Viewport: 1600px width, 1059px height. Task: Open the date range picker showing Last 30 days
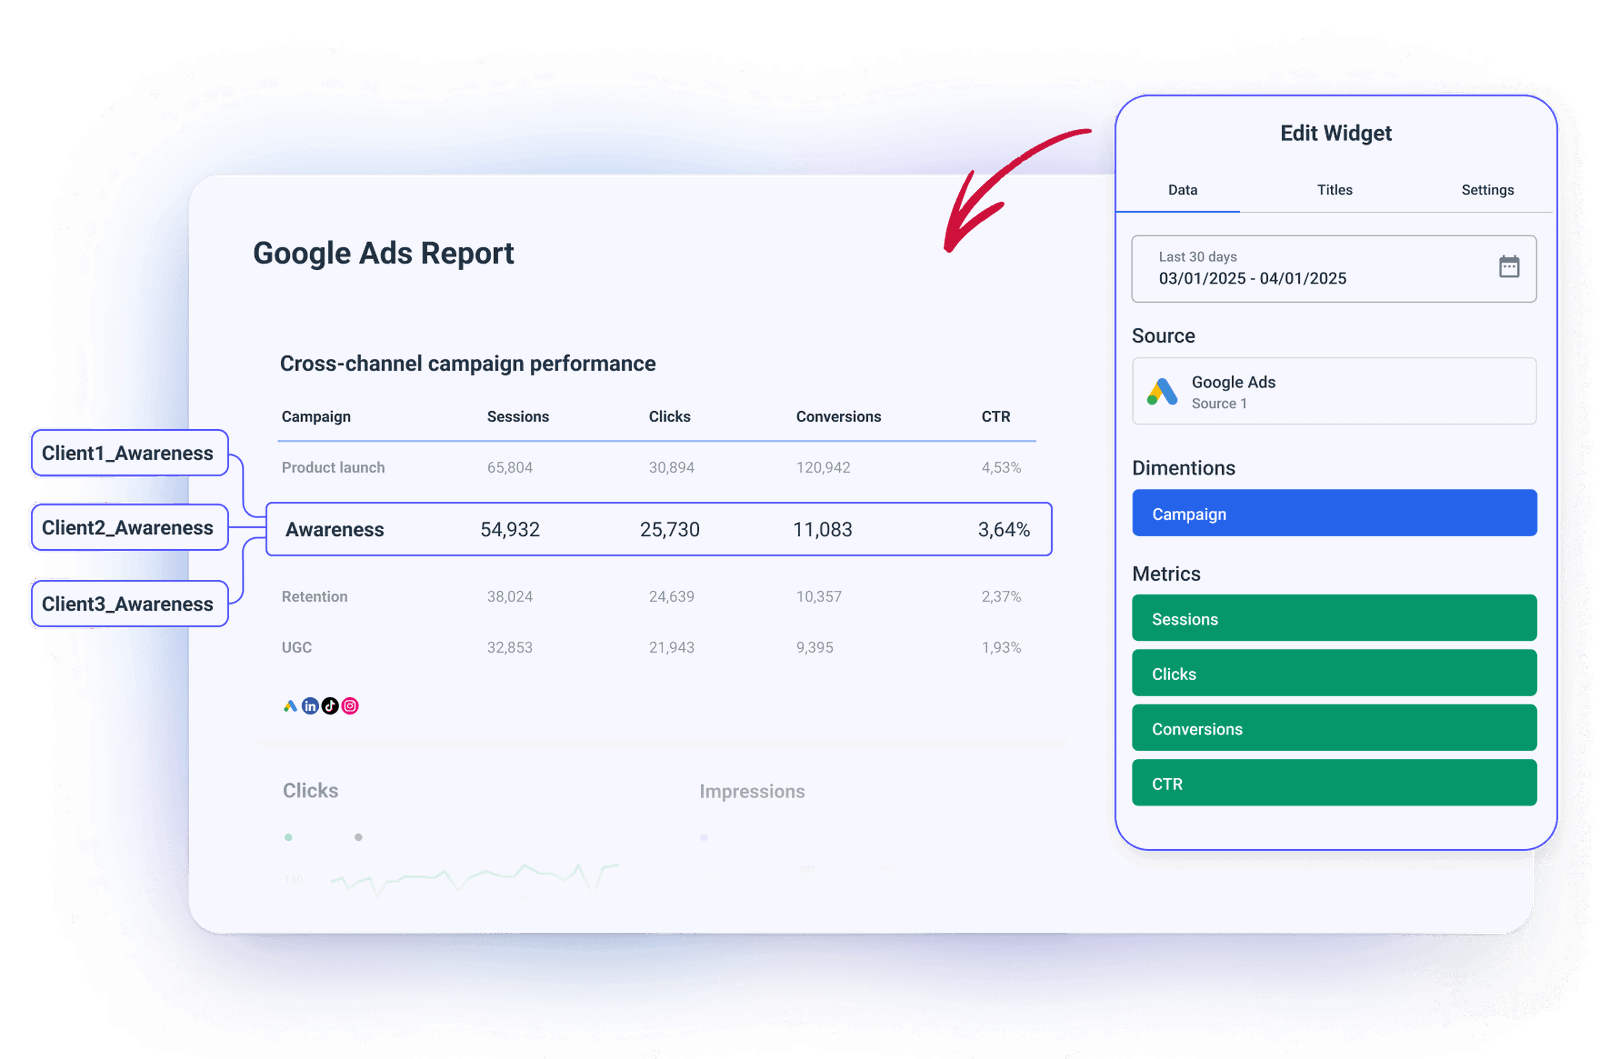1300,268
